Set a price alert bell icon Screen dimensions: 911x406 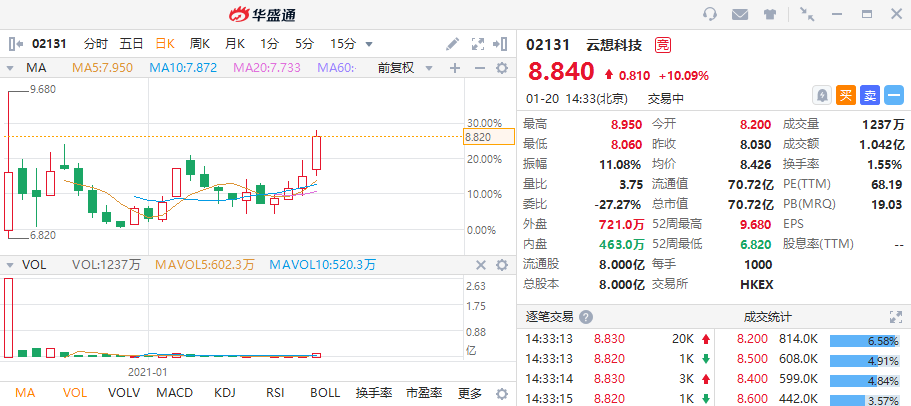click(822, 96)
